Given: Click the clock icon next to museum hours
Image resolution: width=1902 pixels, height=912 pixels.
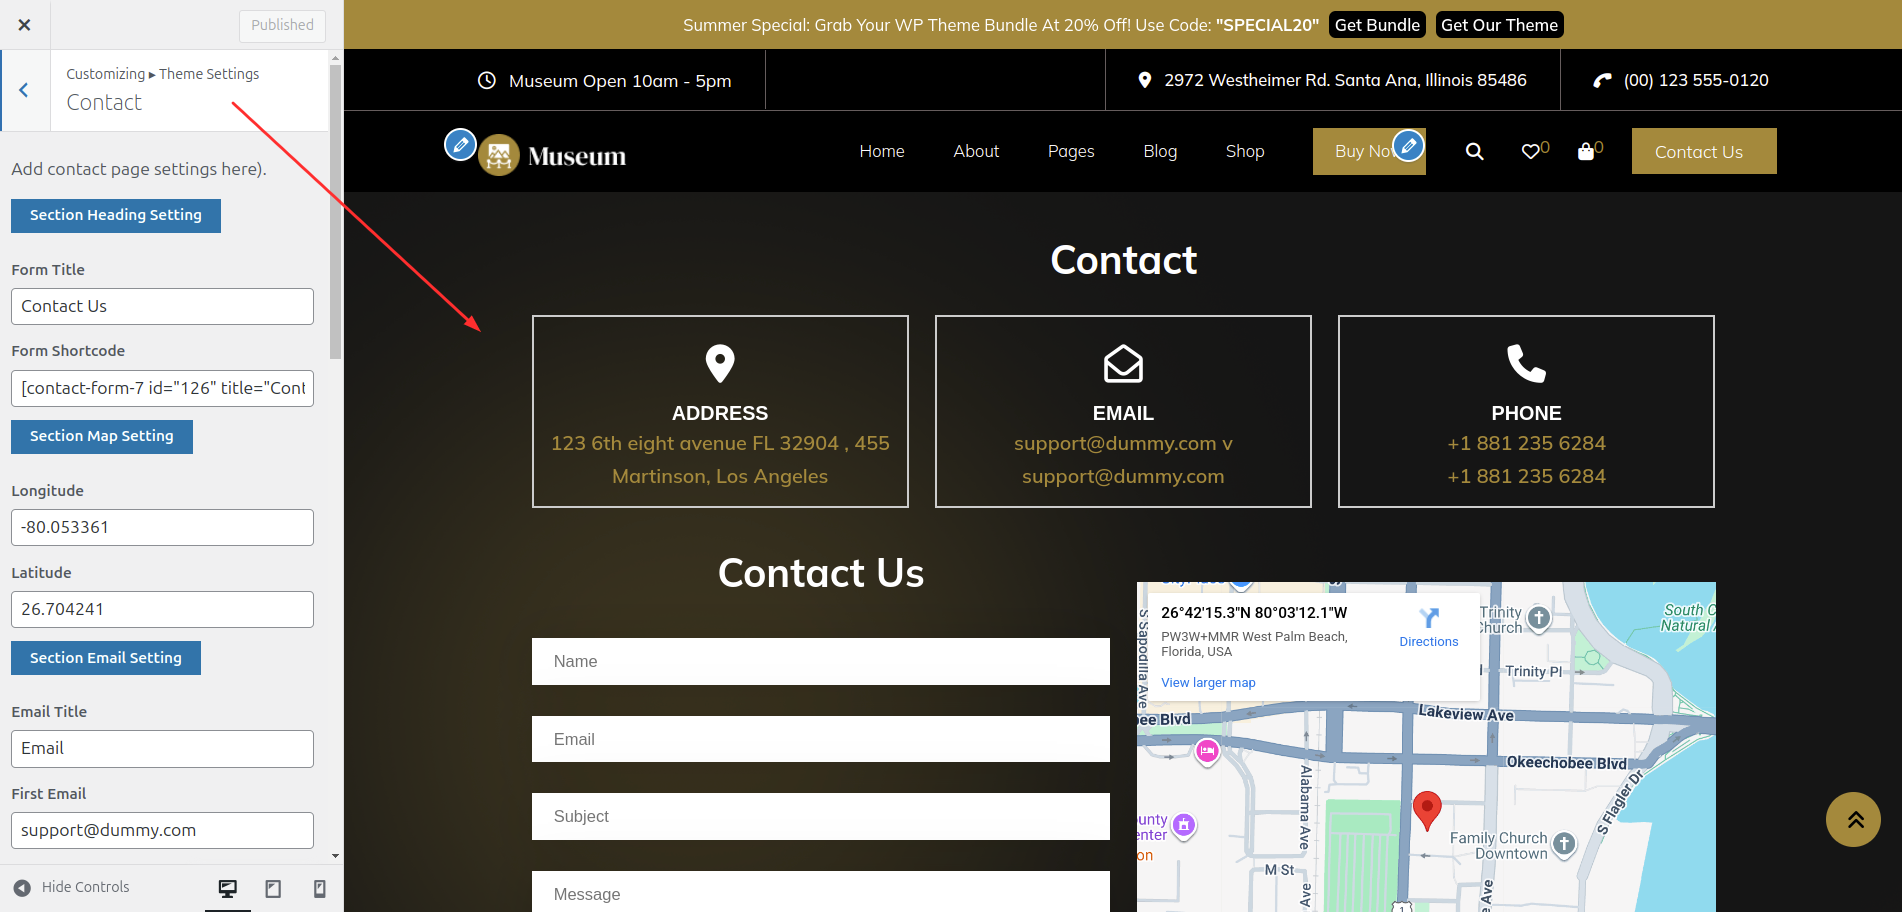Looking at the screenshot, I should 486,80.
